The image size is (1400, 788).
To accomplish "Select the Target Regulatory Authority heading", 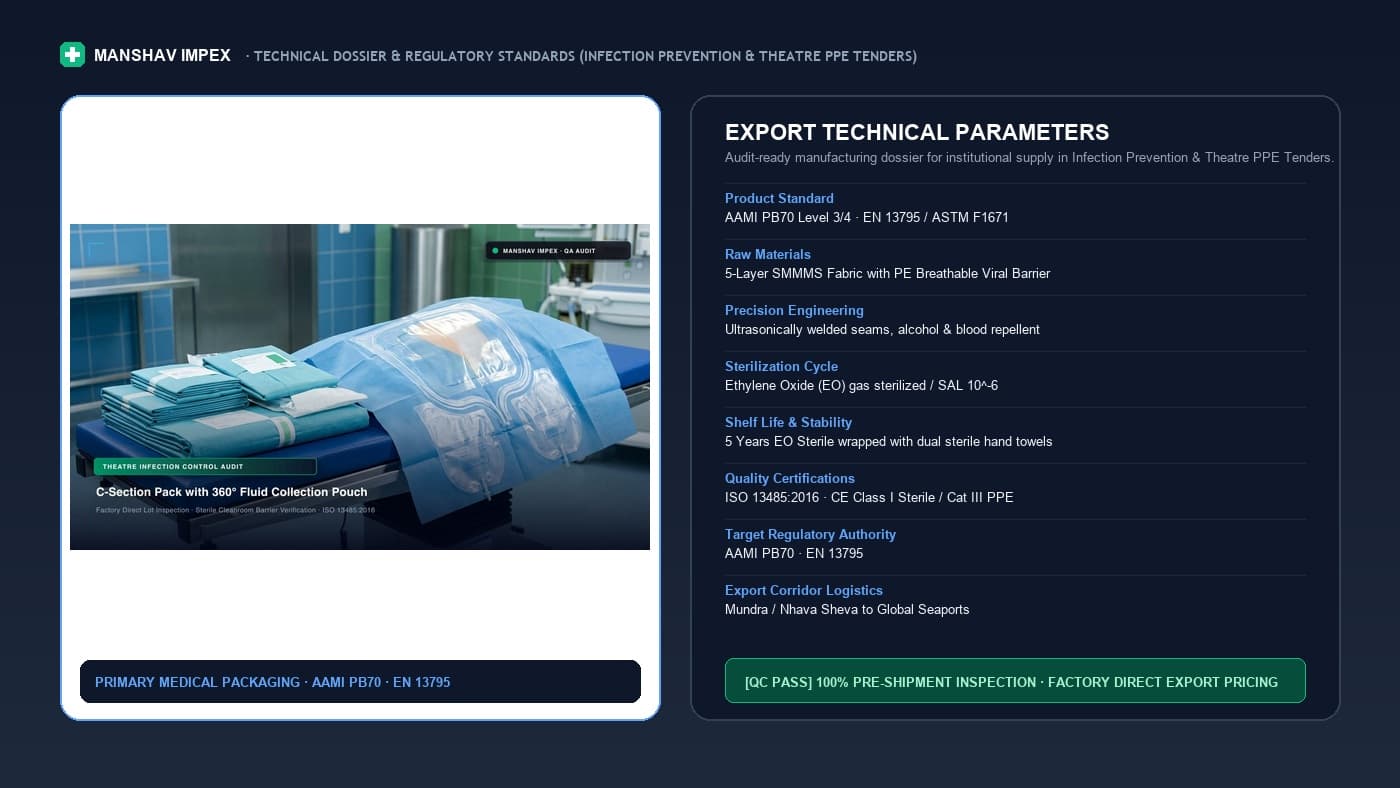I will tap(810, 534).
